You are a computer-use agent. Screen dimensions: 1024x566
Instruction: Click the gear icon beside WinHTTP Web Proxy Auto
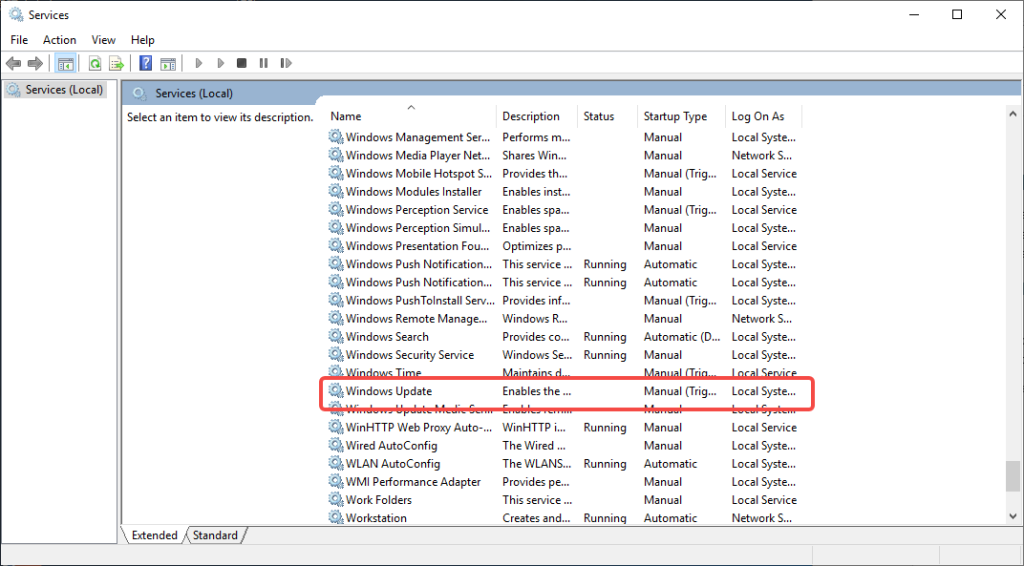point(336,427)
